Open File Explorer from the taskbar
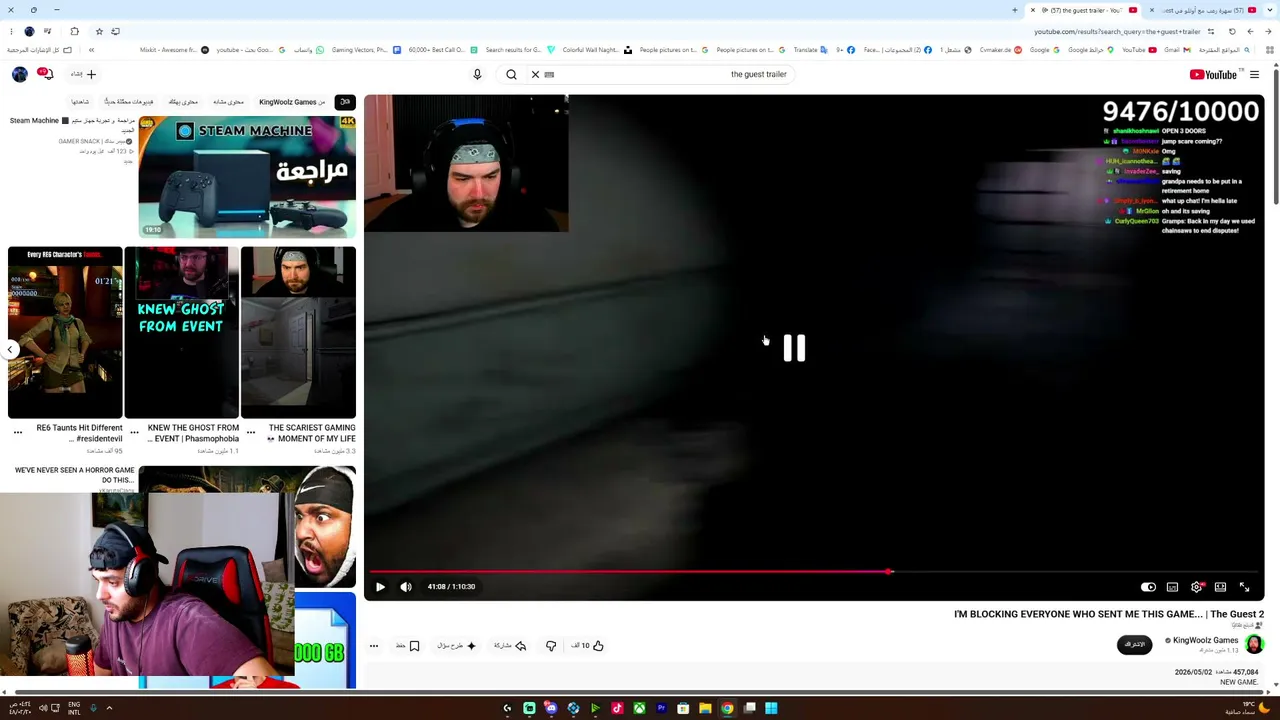The width and height of the screenshot is (1280, 720). coord(705,708)
